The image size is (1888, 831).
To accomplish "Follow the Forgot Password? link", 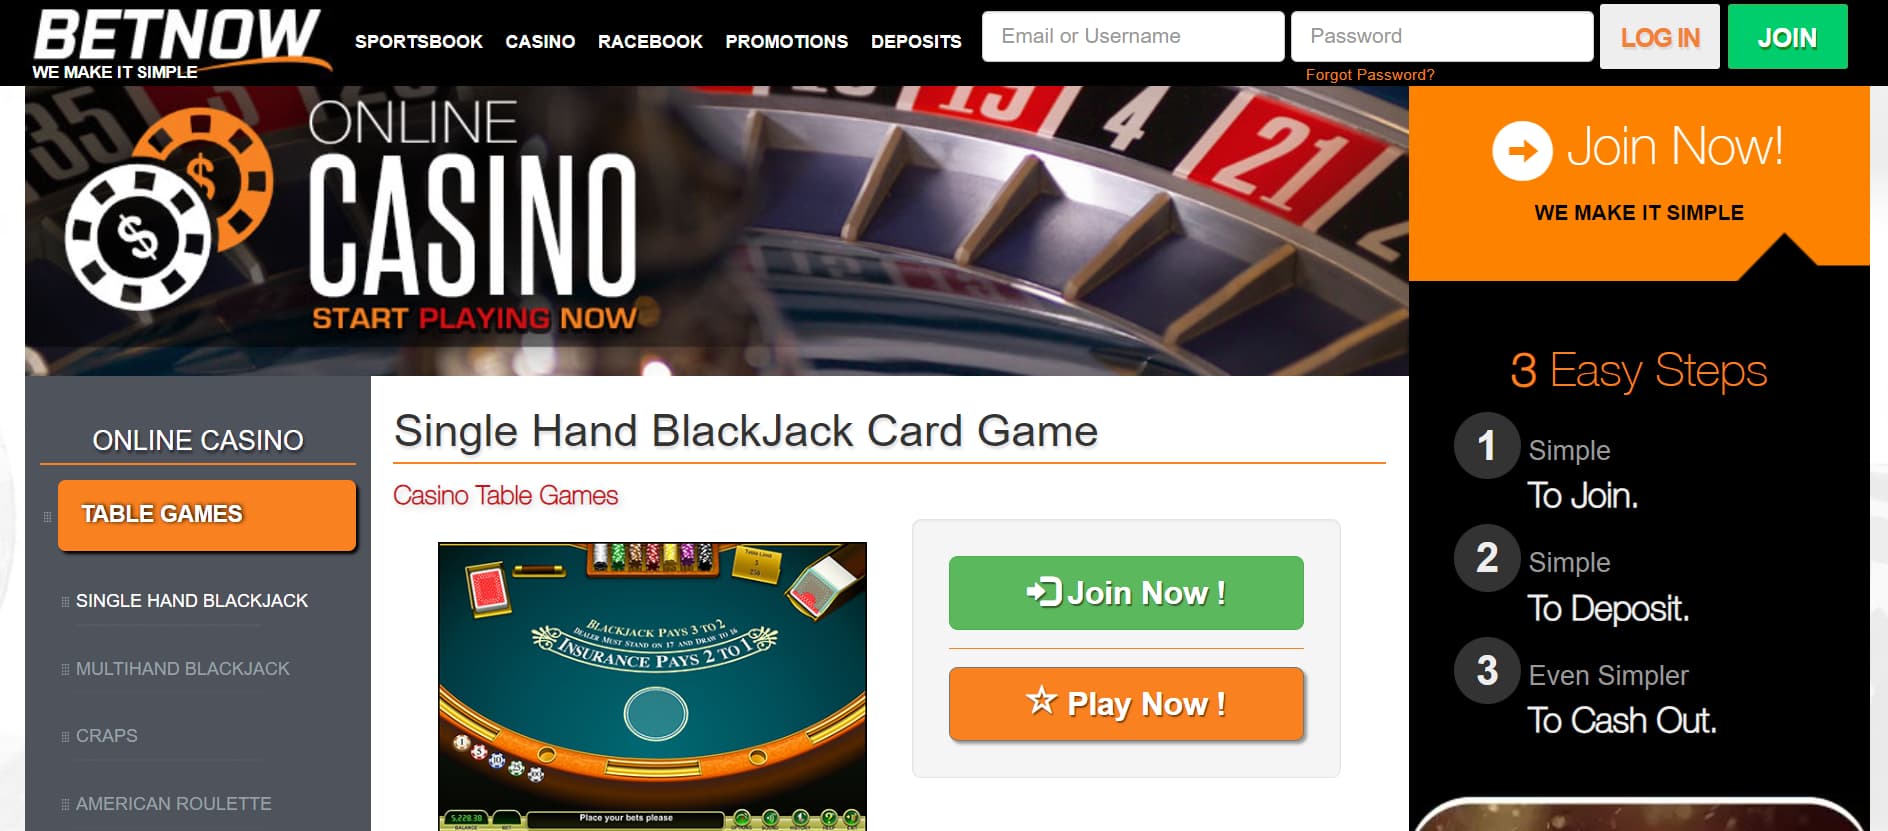I will pos(1370,75).
